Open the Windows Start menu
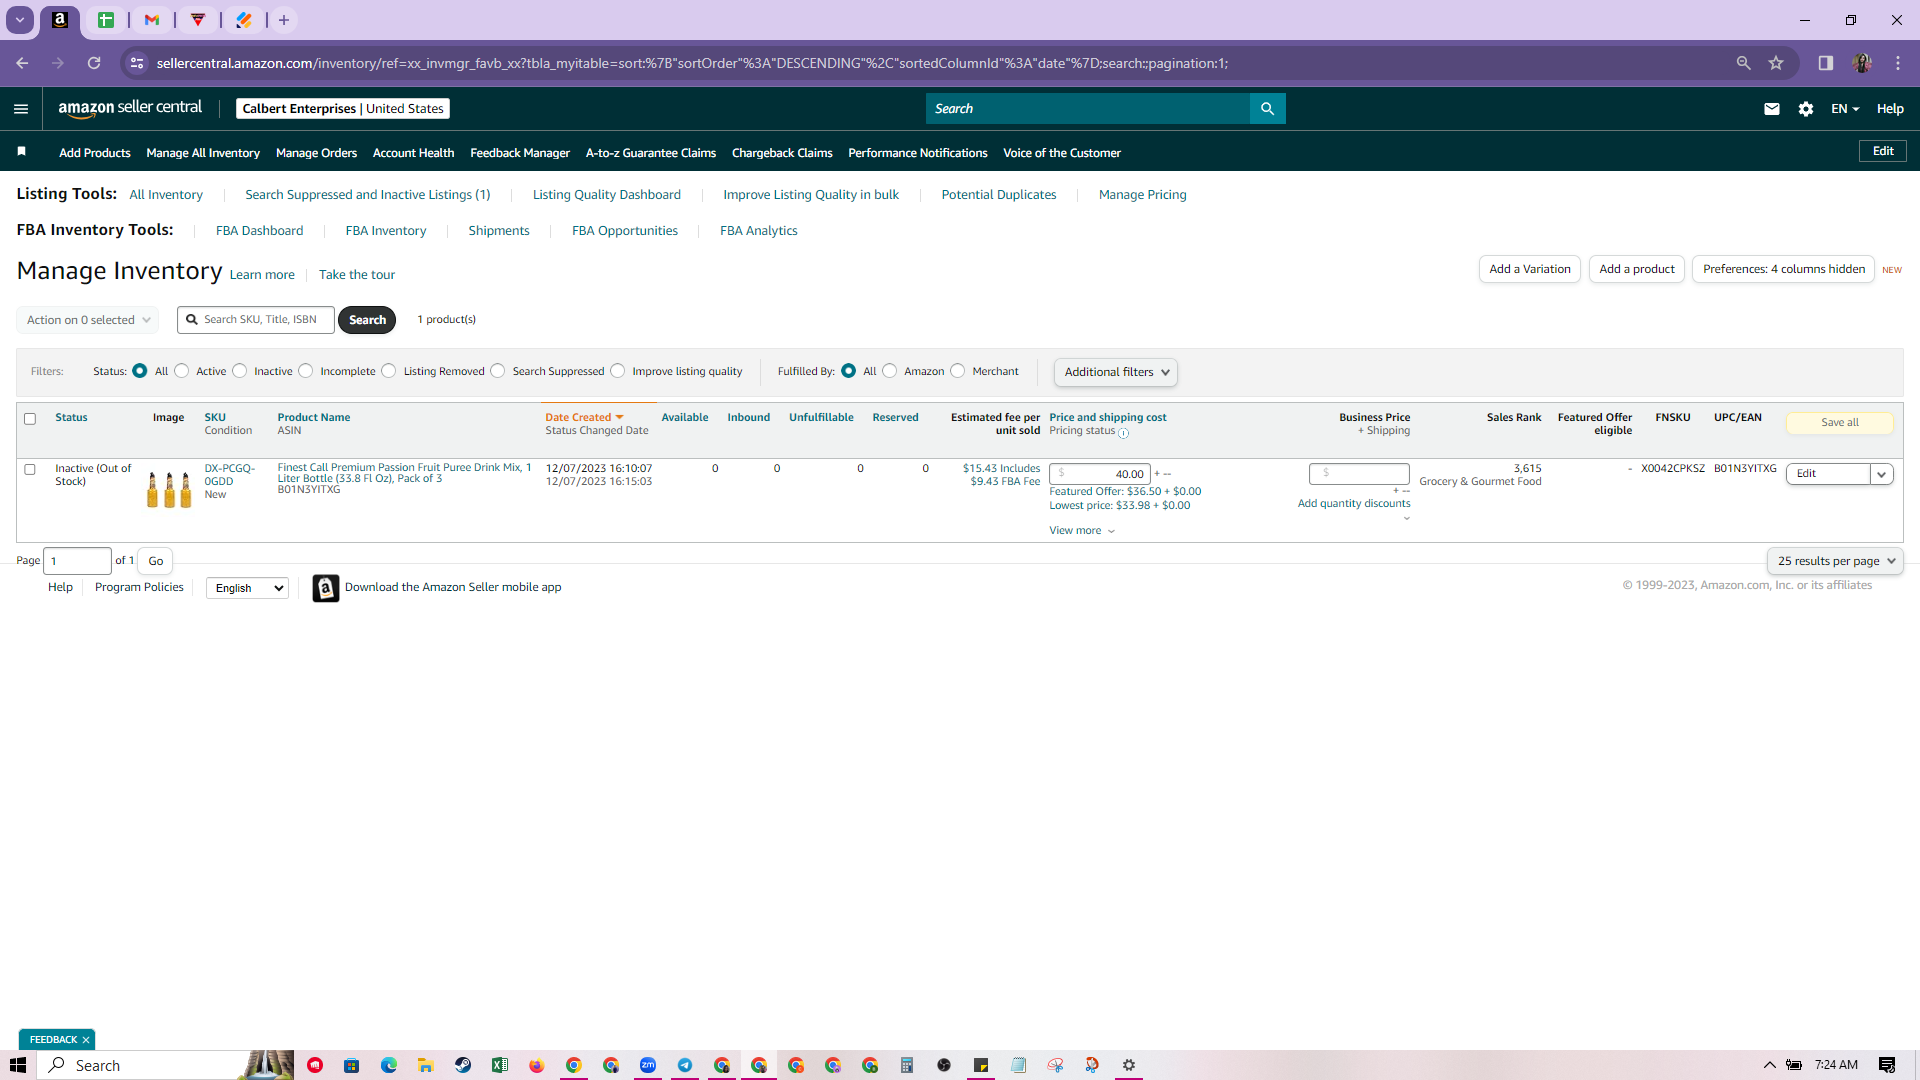Image resolution: width=1920 pixels, height=1080 pixels. pyautogui.click(x=18, y=1065)
